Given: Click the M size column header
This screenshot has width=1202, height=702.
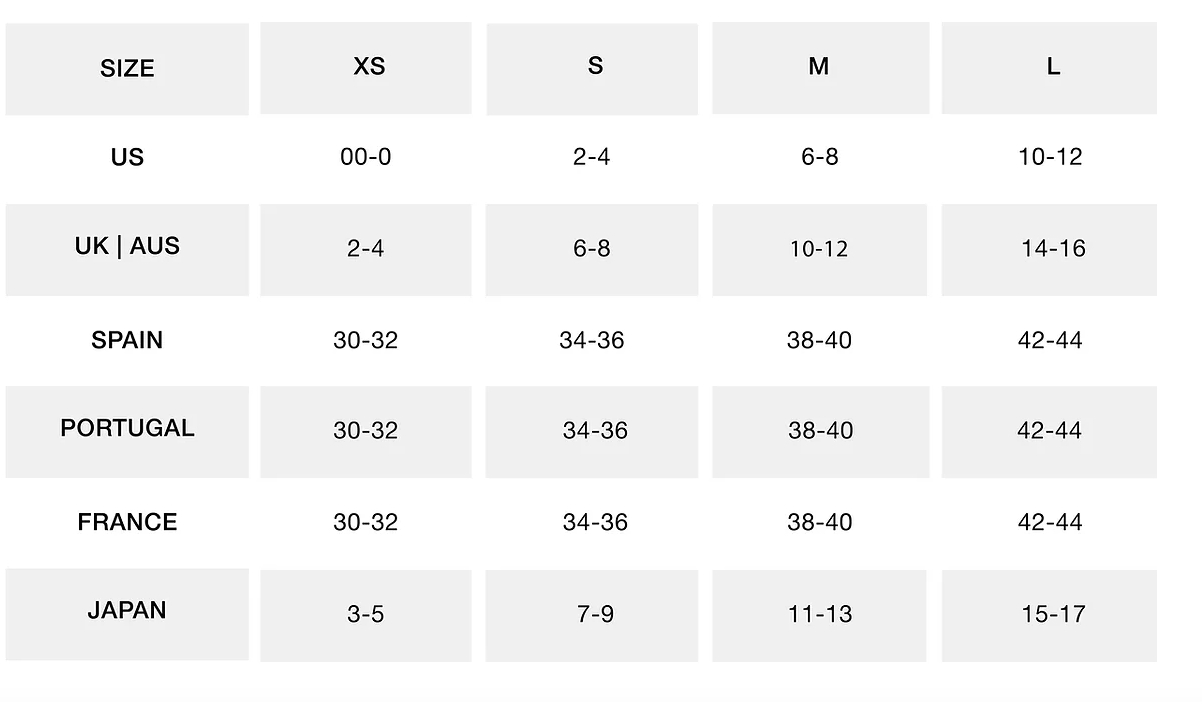Looking at the screenshot, I should 820,68.
